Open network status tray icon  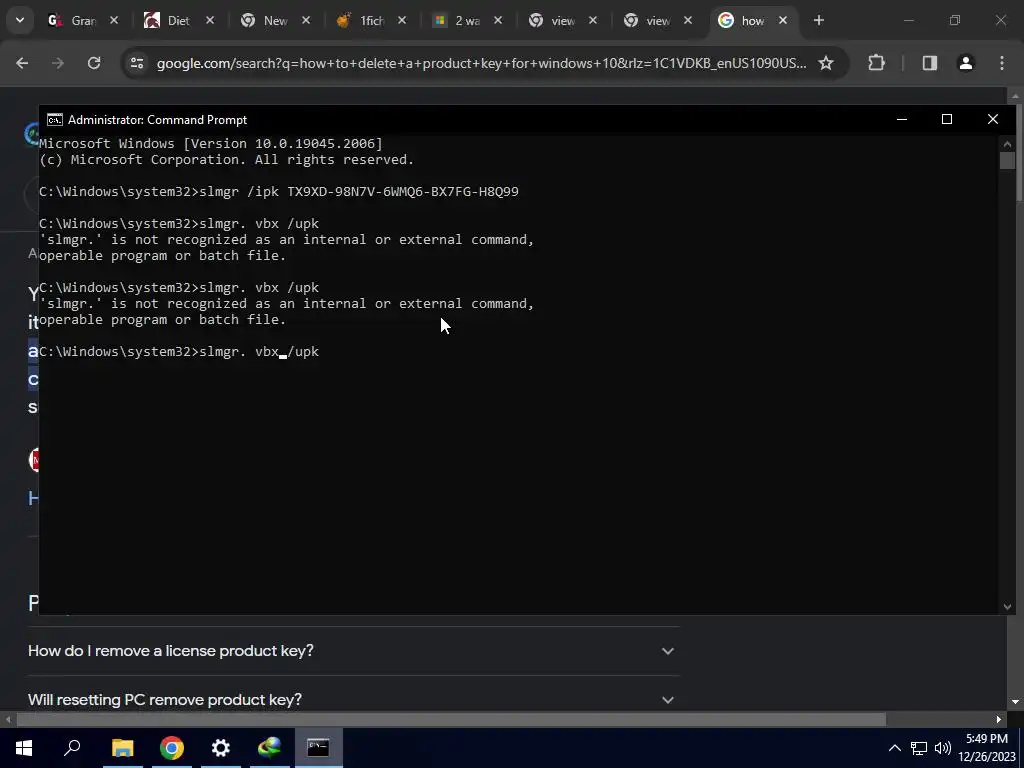919,748
